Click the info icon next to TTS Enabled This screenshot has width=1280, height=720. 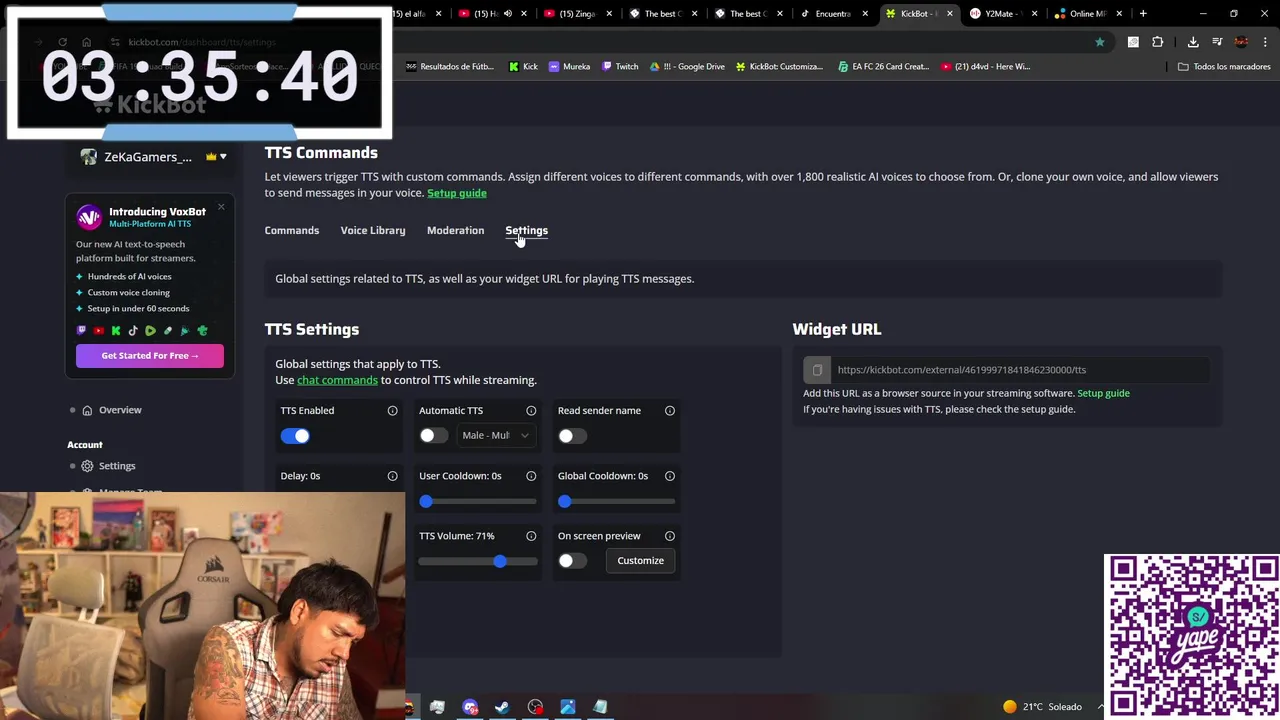click(392, 411)
